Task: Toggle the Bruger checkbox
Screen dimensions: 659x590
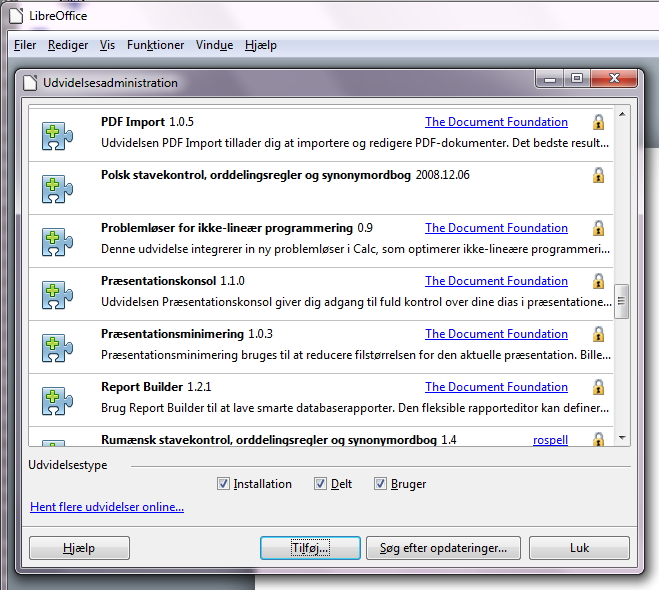Action: 380,484
